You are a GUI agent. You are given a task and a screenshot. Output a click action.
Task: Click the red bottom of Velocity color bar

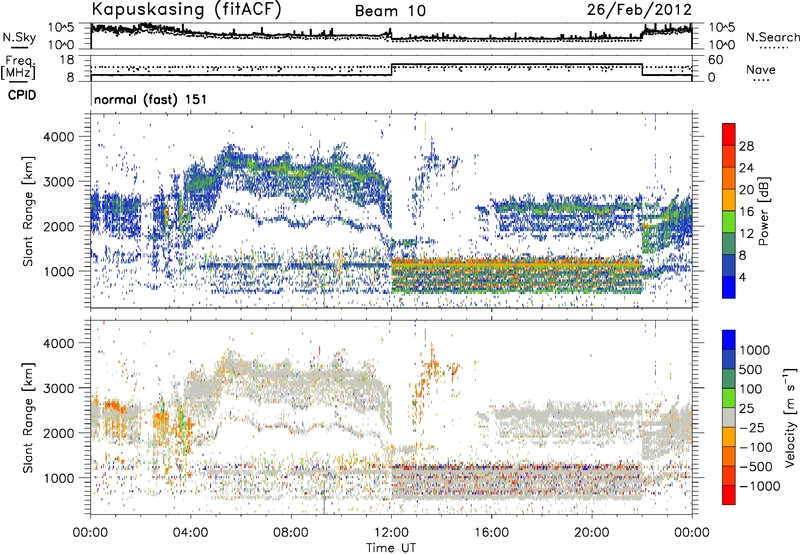(729, 495)
